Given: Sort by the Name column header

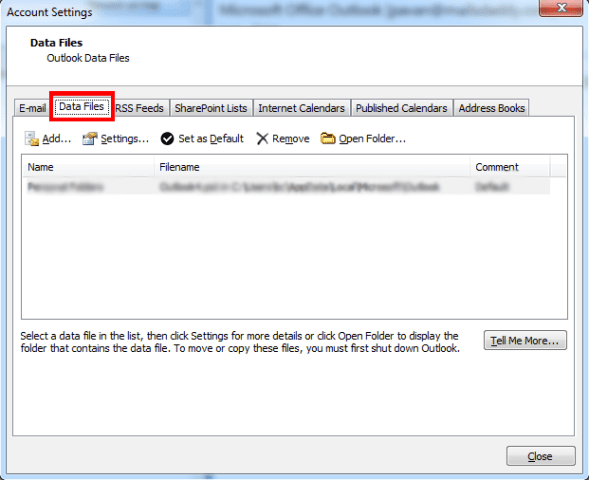Looking at the screenshot, I should 88,167.
